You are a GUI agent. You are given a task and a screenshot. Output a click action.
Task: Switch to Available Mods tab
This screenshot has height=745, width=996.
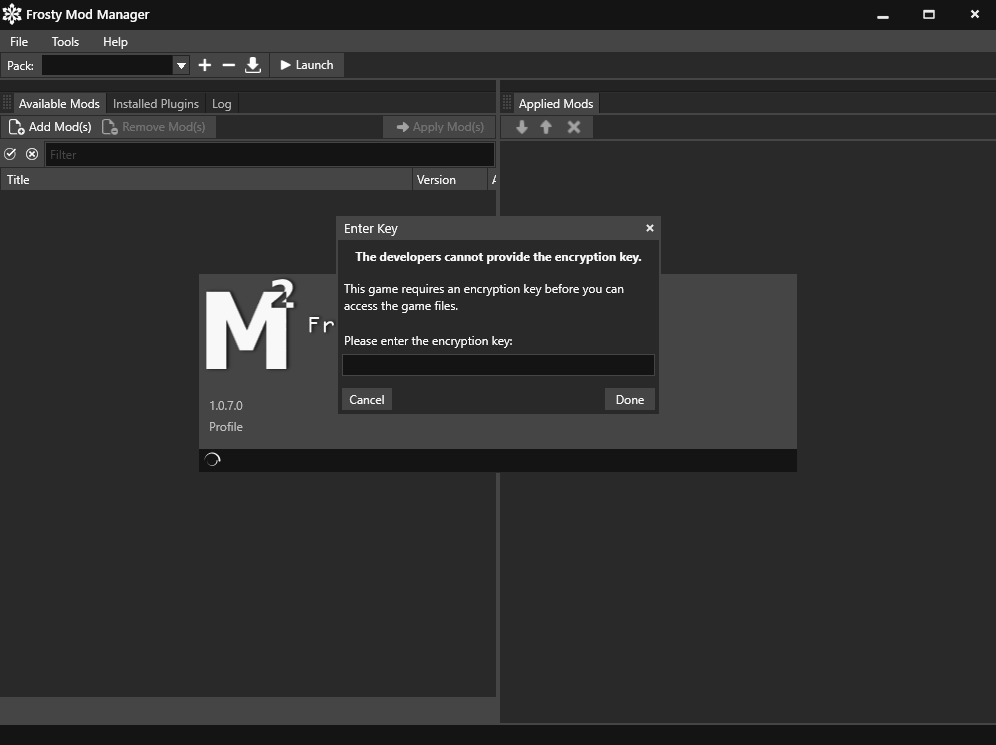59,104
